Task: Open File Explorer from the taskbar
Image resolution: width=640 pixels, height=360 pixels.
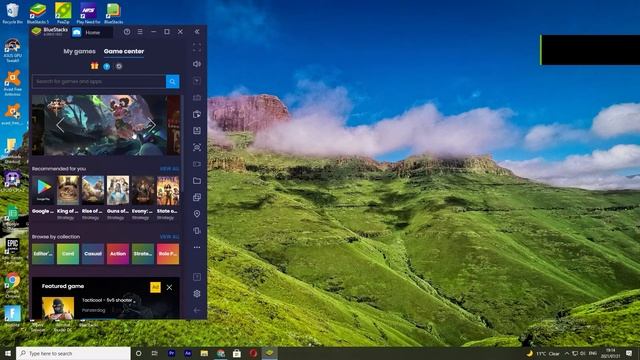Action: (x=204, y=353)
